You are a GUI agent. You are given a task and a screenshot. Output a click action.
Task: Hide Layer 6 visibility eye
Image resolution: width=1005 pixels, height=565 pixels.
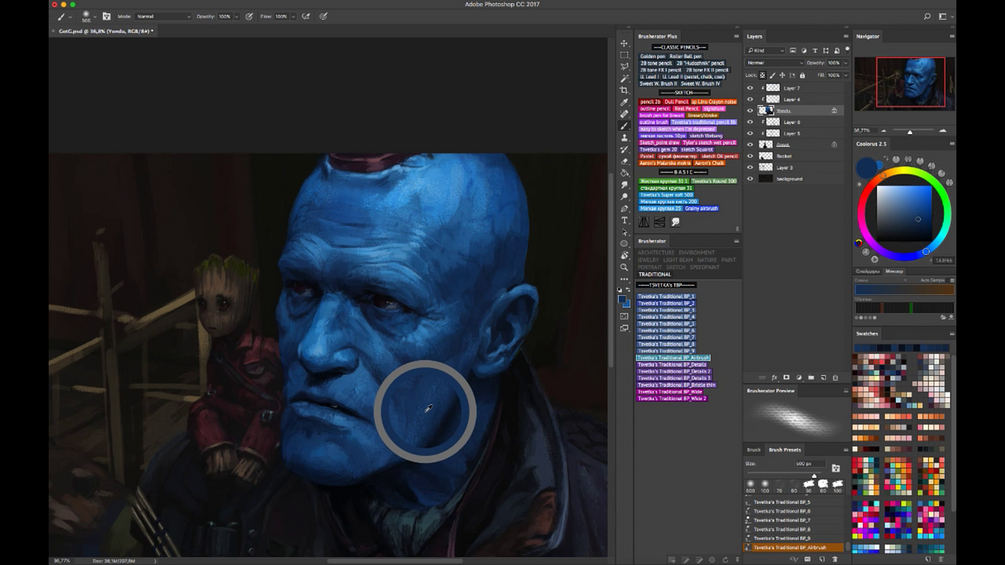[x=750, y=122]
